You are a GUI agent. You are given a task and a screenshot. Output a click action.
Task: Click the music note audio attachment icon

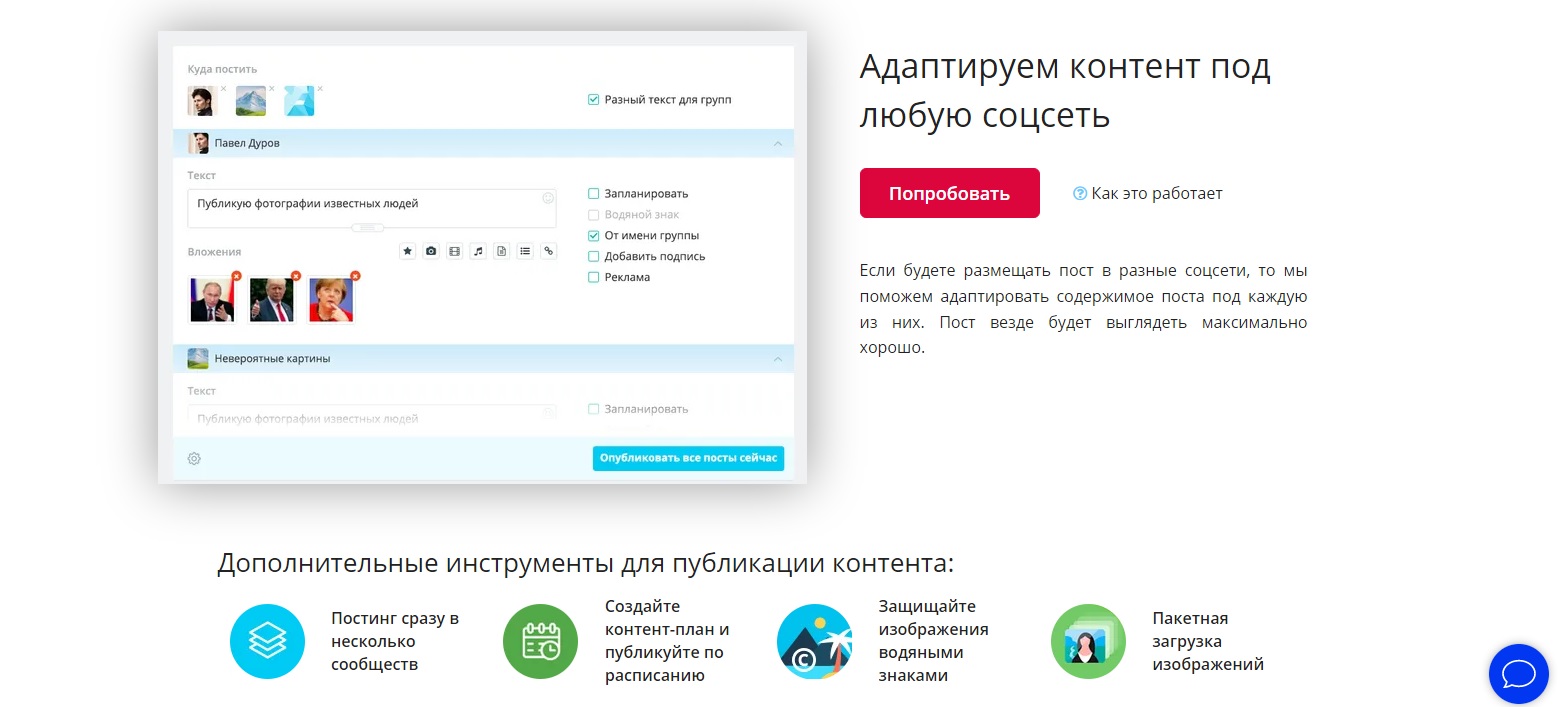[478, 251]
